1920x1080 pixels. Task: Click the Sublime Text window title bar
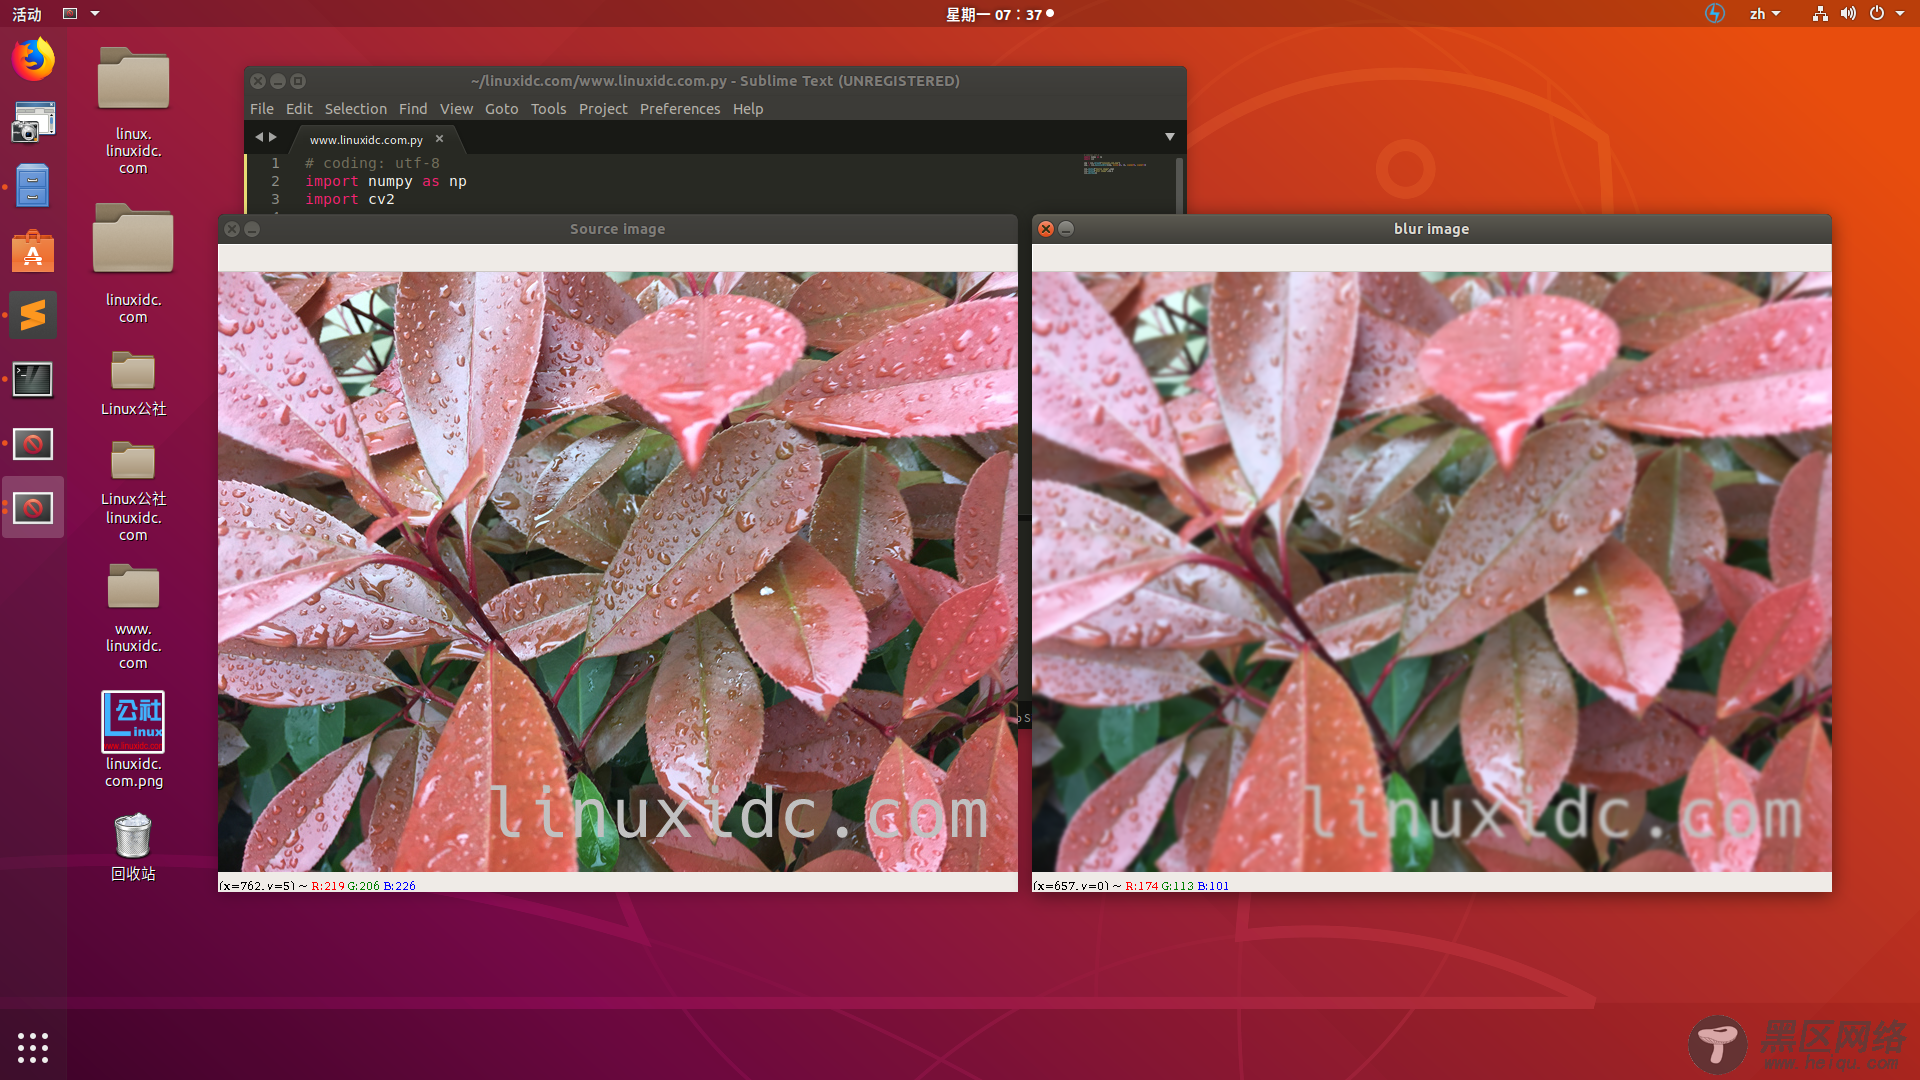(x=715, y=81)
